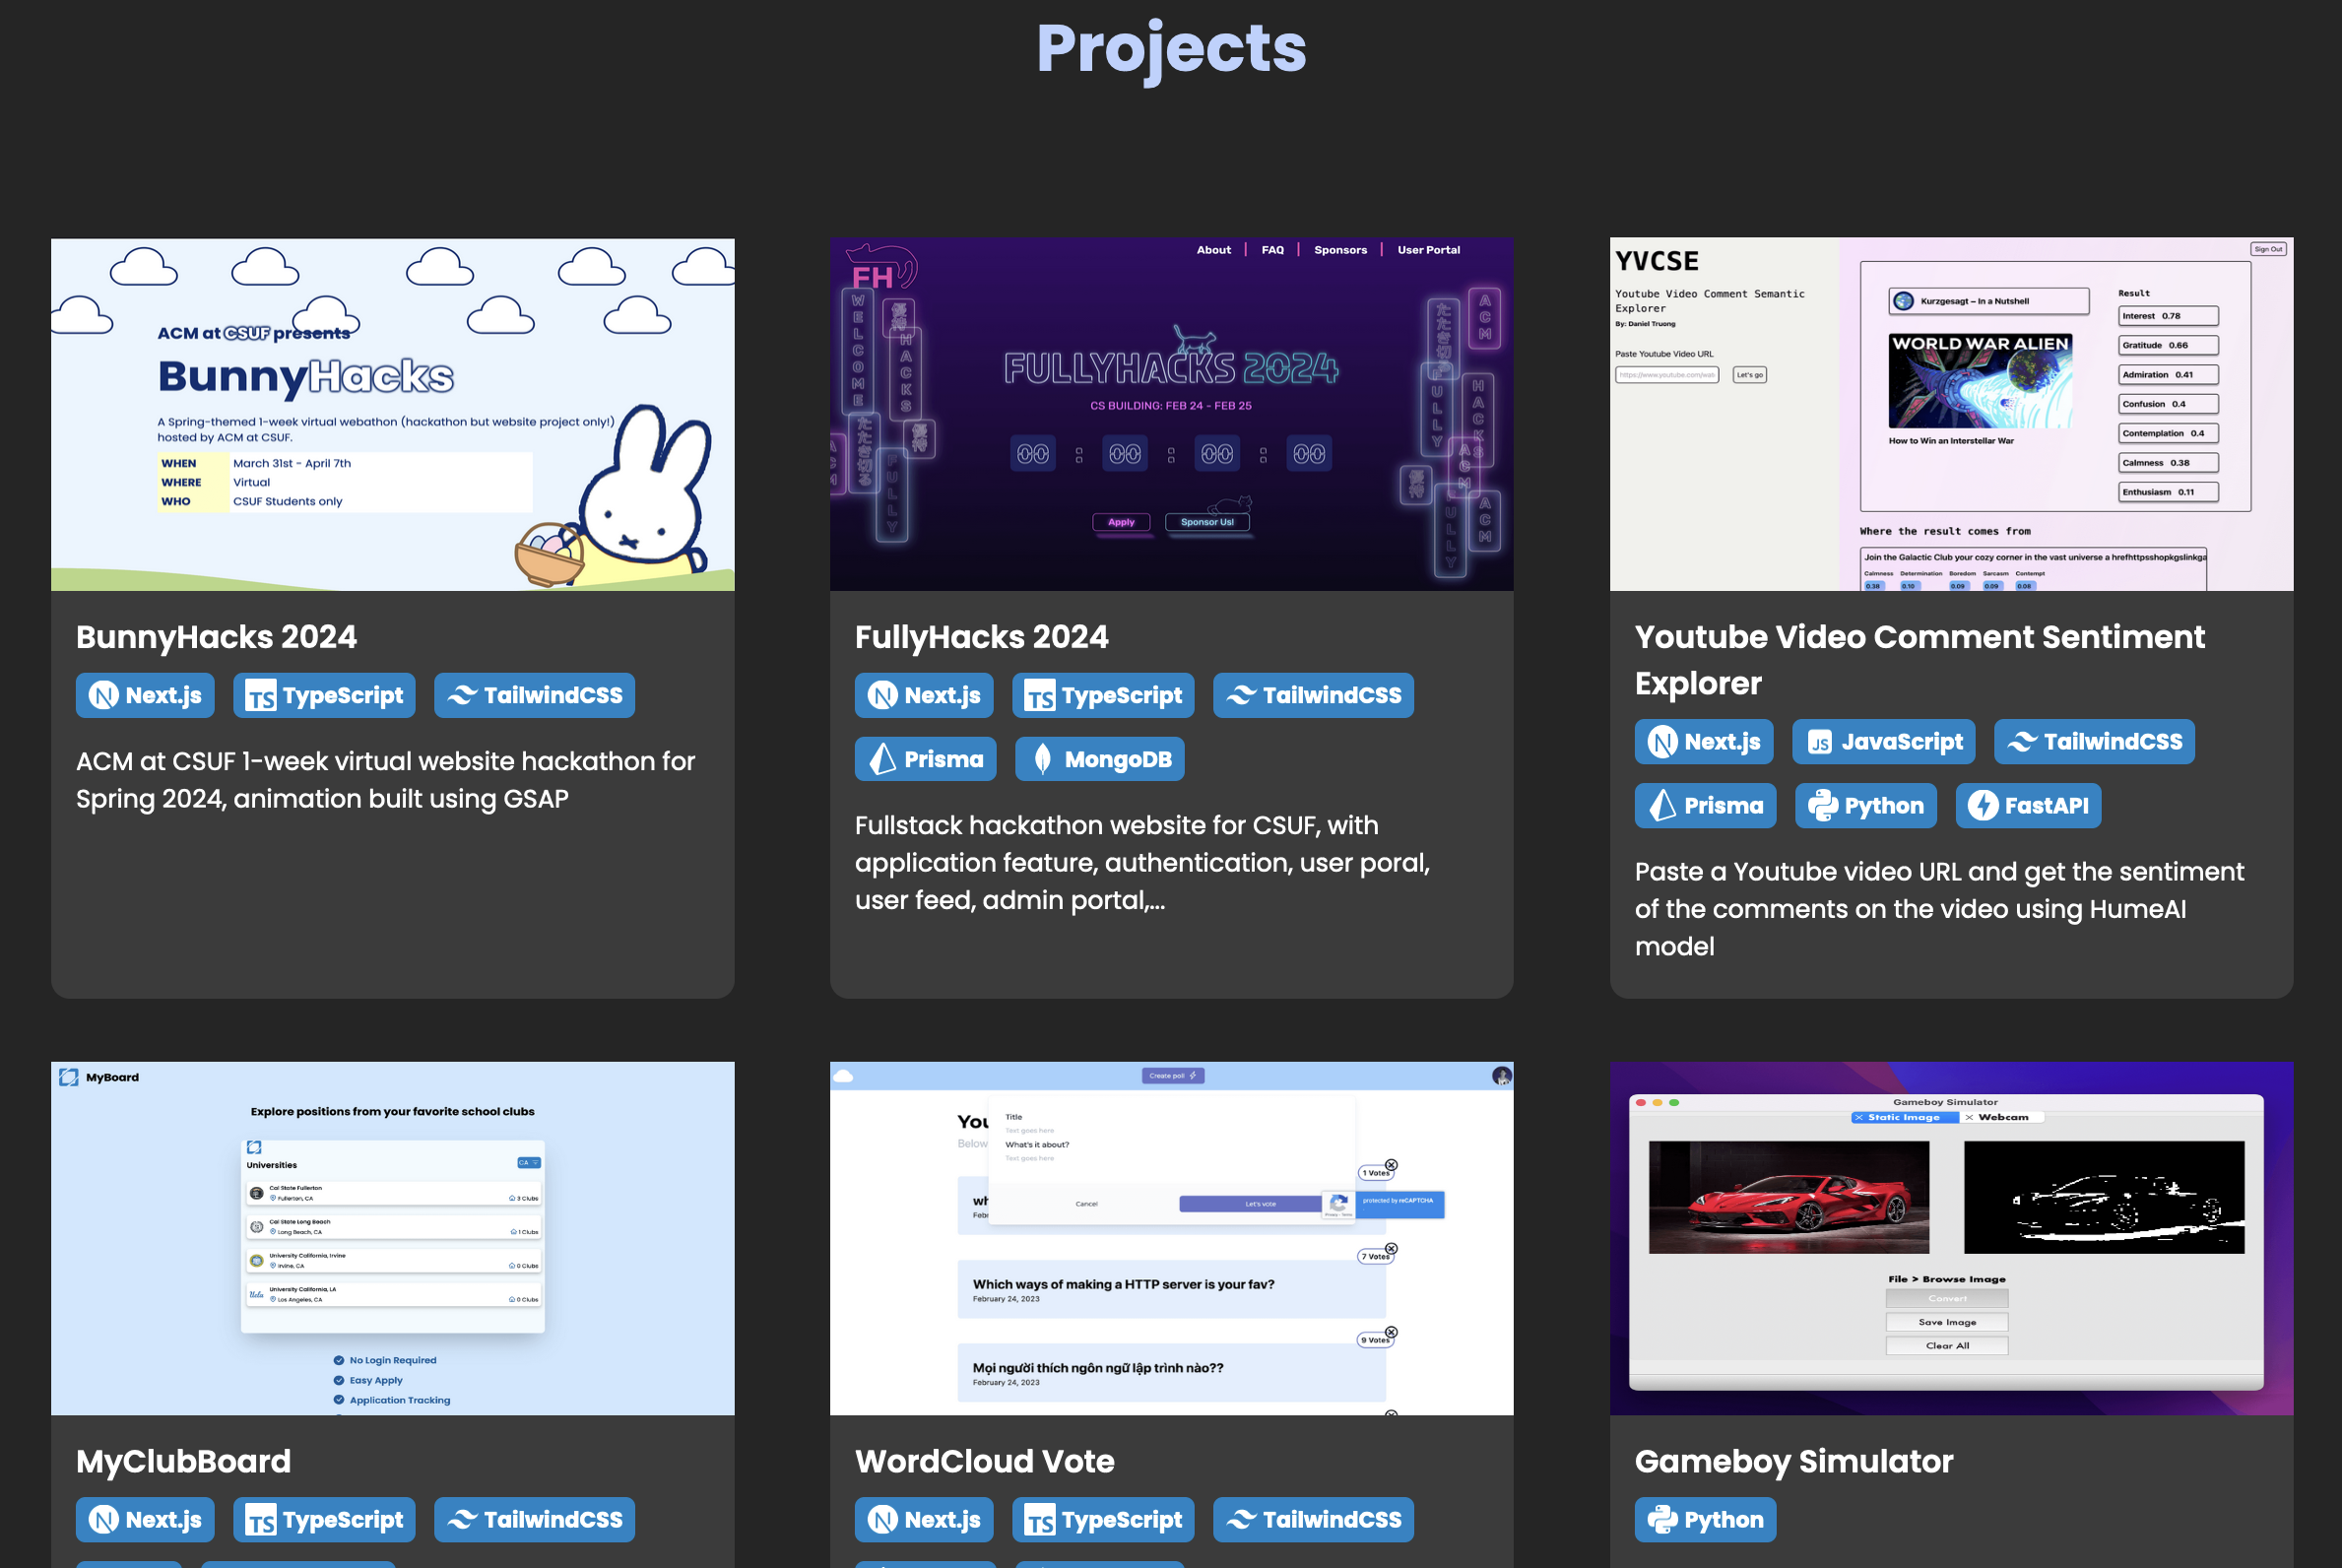Click the Next.js badge under BunnyHacks 2024
Image resolution: width=2342 pixels, height=1568 pixels.
point(145,695)
